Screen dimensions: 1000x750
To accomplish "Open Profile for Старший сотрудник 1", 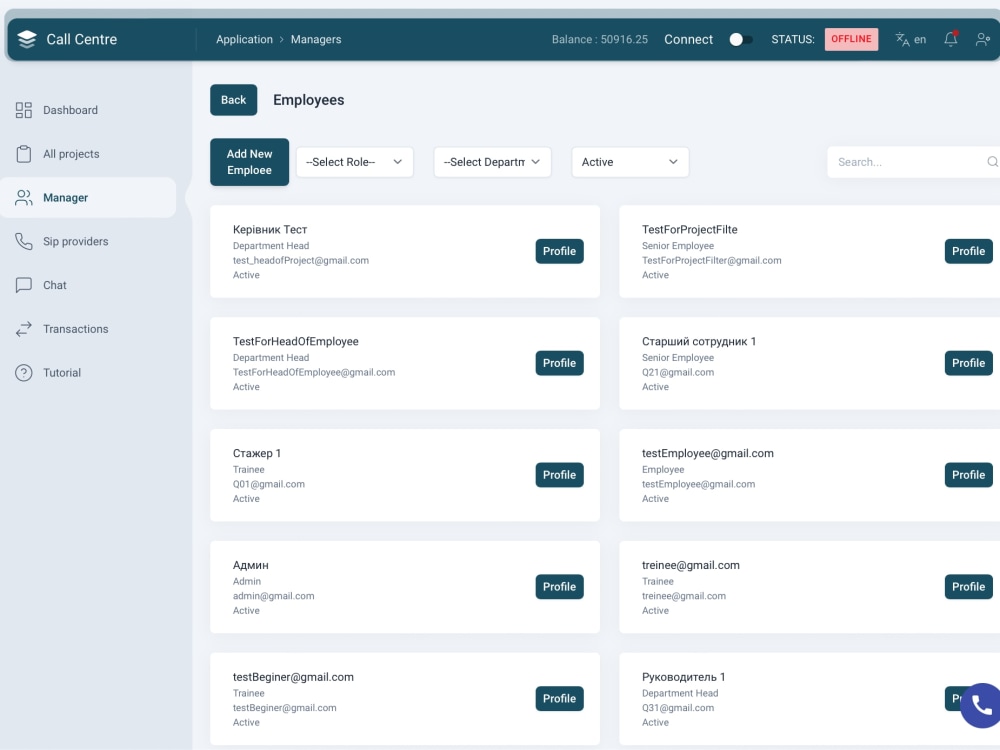I will [x=968, y=363].
